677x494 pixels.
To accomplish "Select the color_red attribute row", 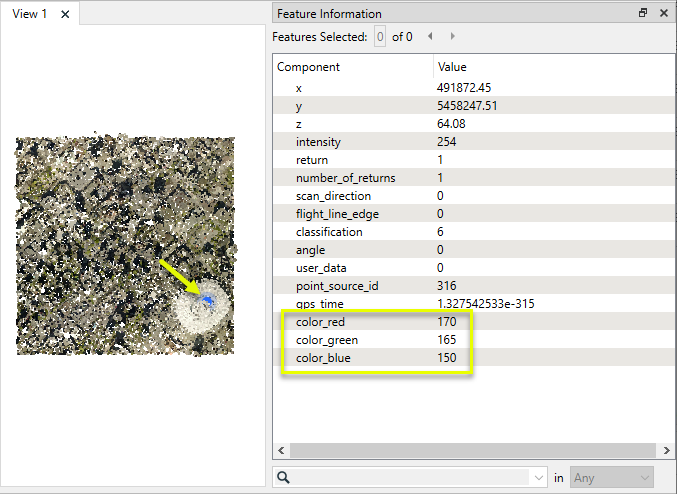I will pyautogui.click(x=320, y=322).
